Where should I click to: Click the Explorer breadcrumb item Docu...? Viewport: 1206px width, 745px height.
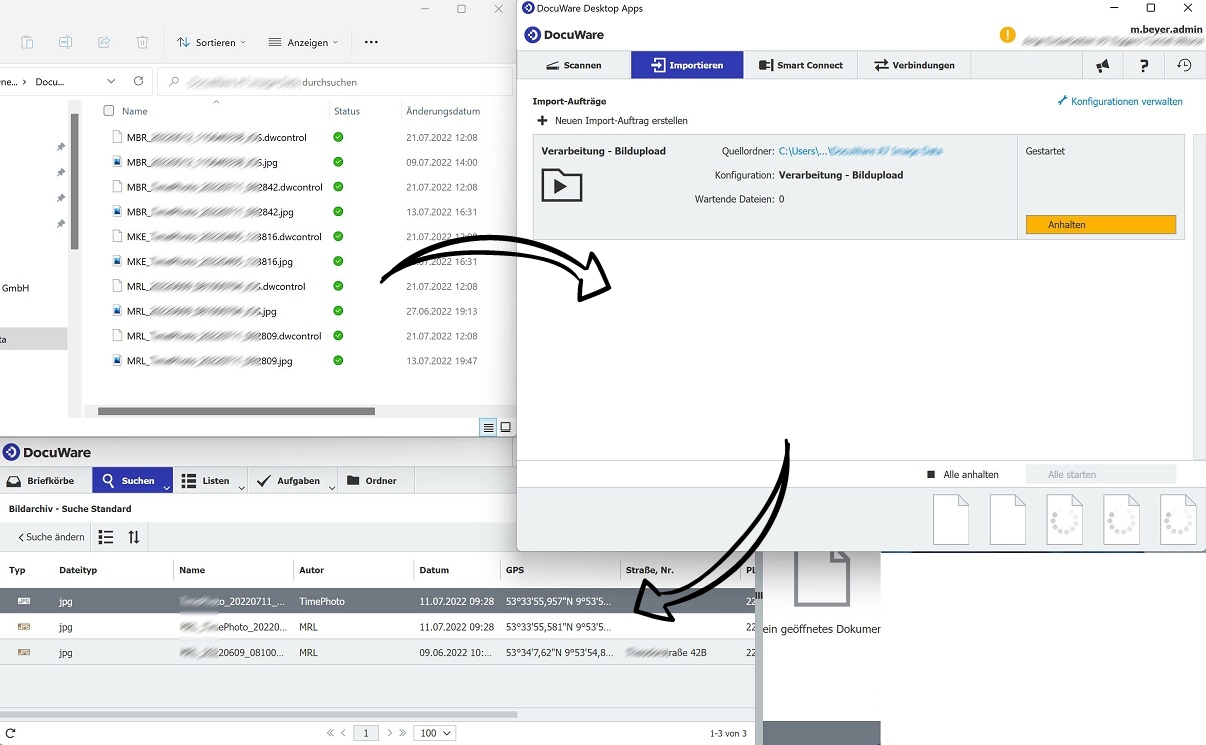pos(50,82)
